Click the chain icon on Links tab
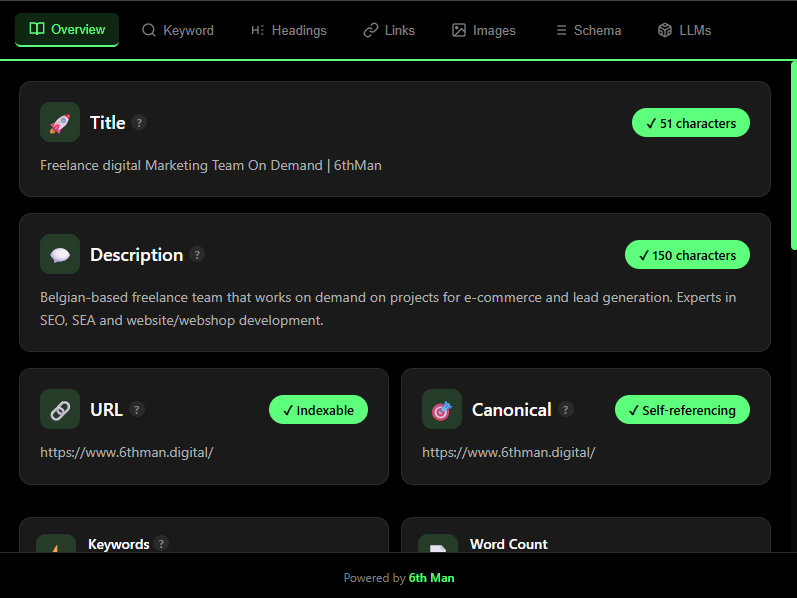 (371, 30)
